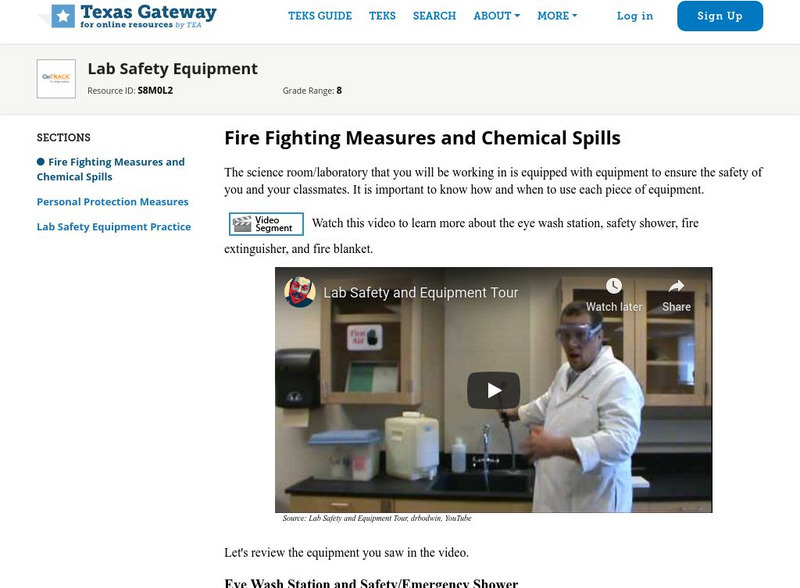Image resolution: width=800 pixels, height=588 pixels.
Task: Click the OnTRACK resource thumbnail
Action: click(x=56, y=79)
